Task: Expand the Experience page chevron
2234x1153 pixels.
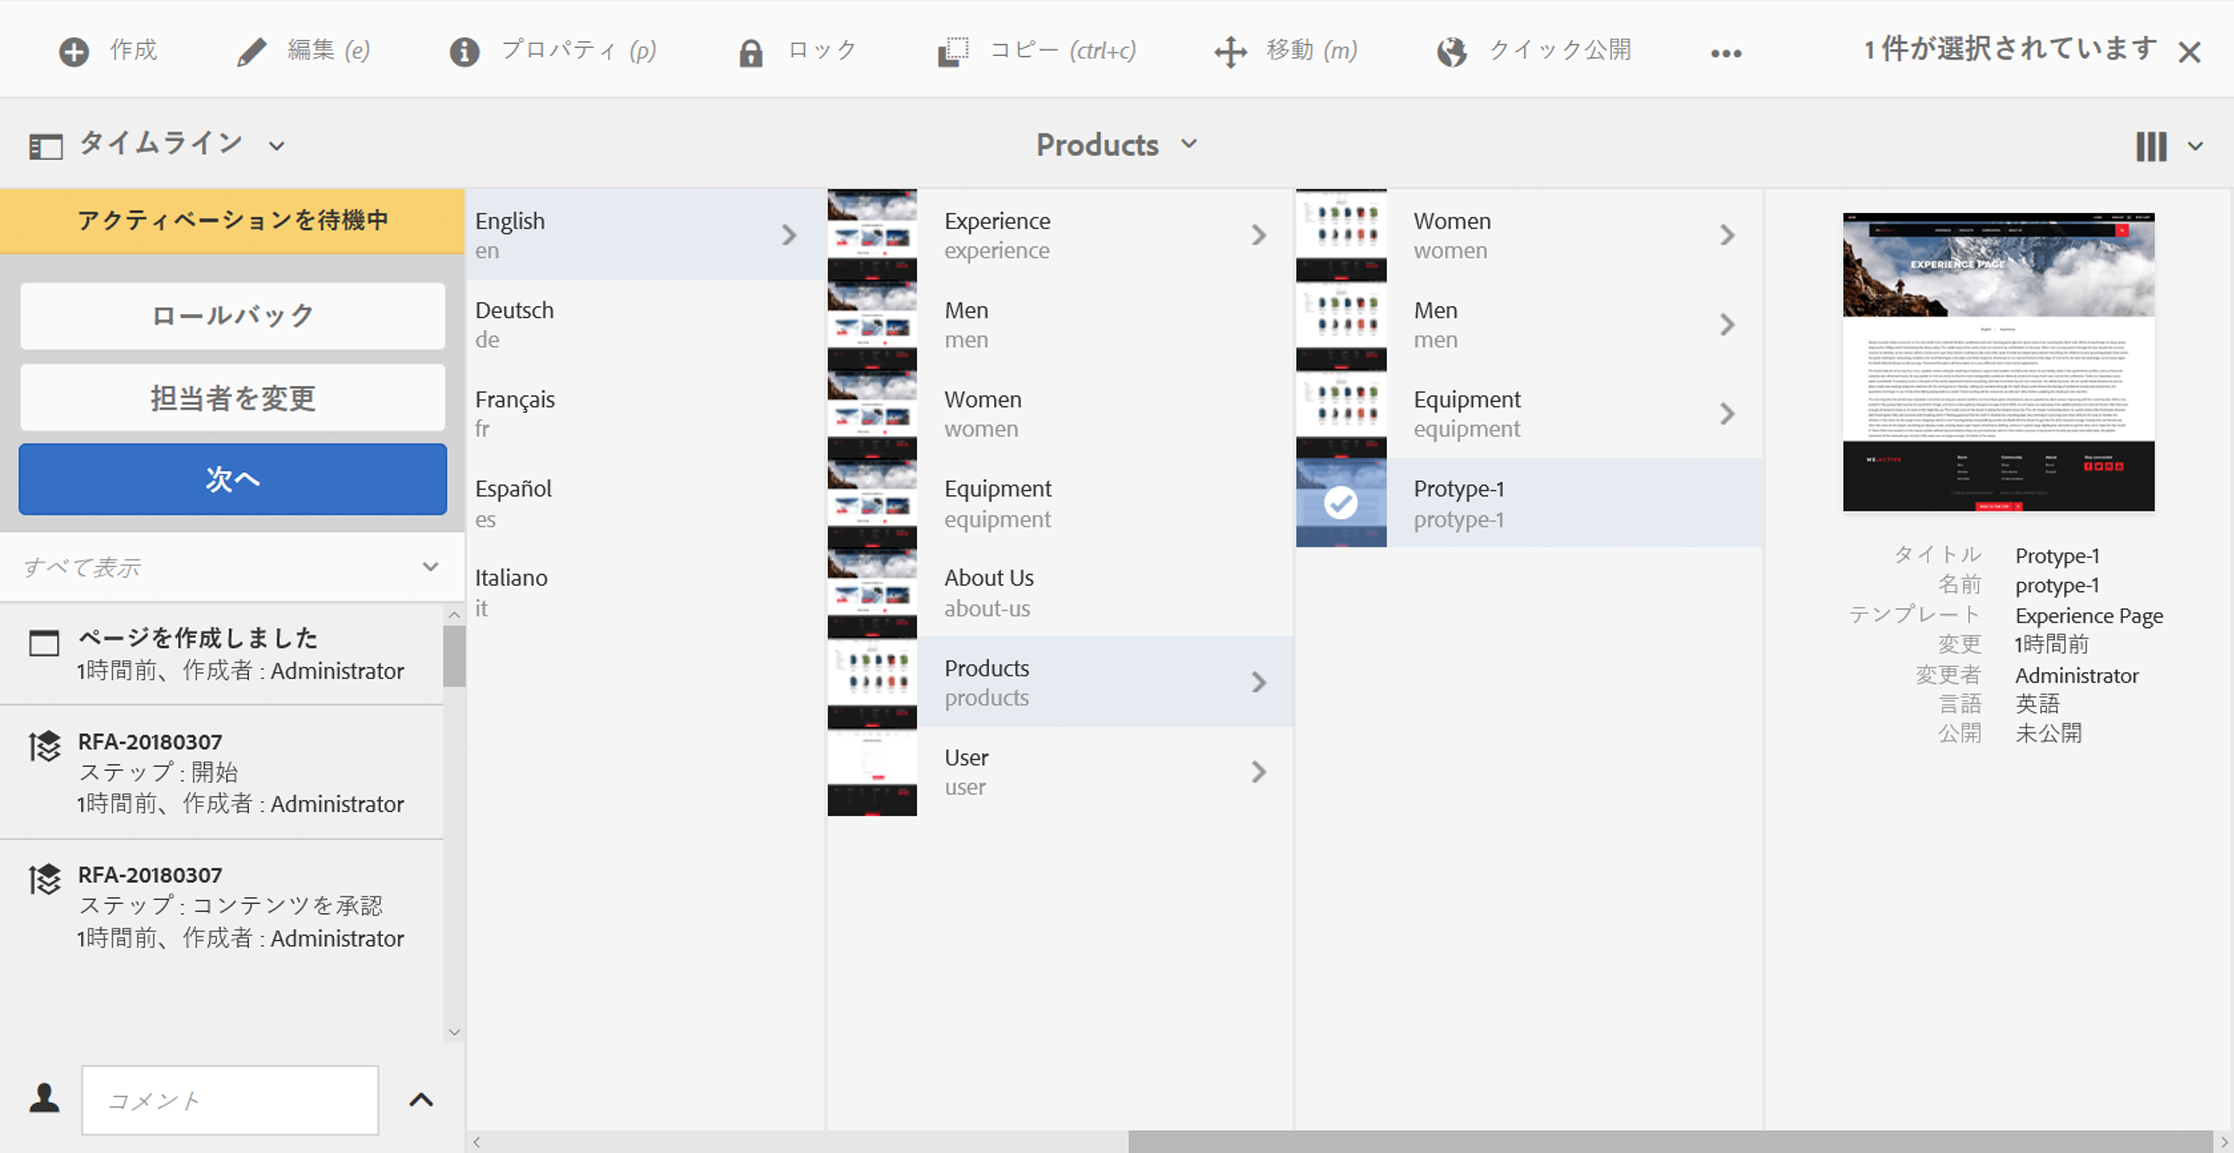Action: [x=1259, y=235]
